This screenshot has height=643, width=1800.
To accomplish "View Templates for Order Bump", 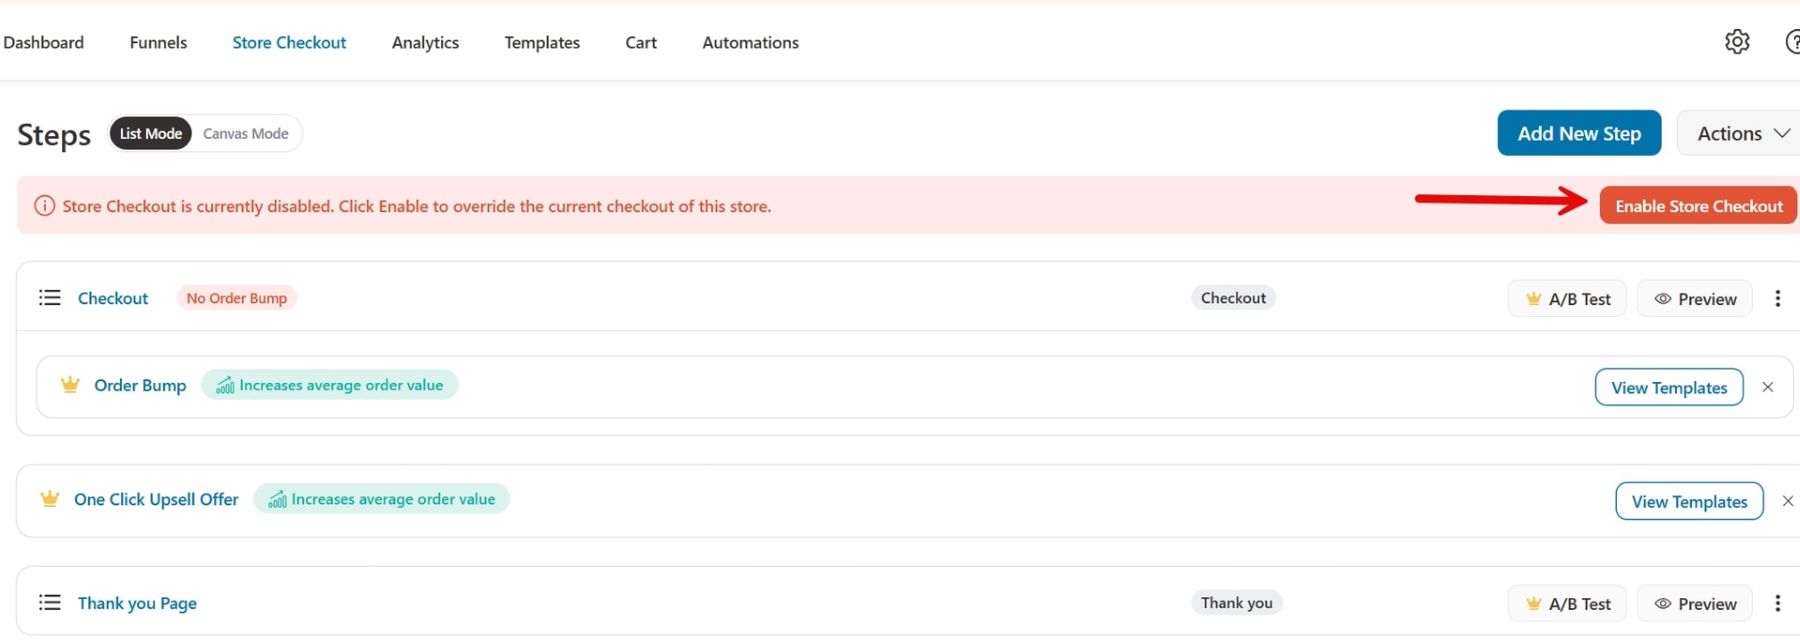I will pos(1669,388).
